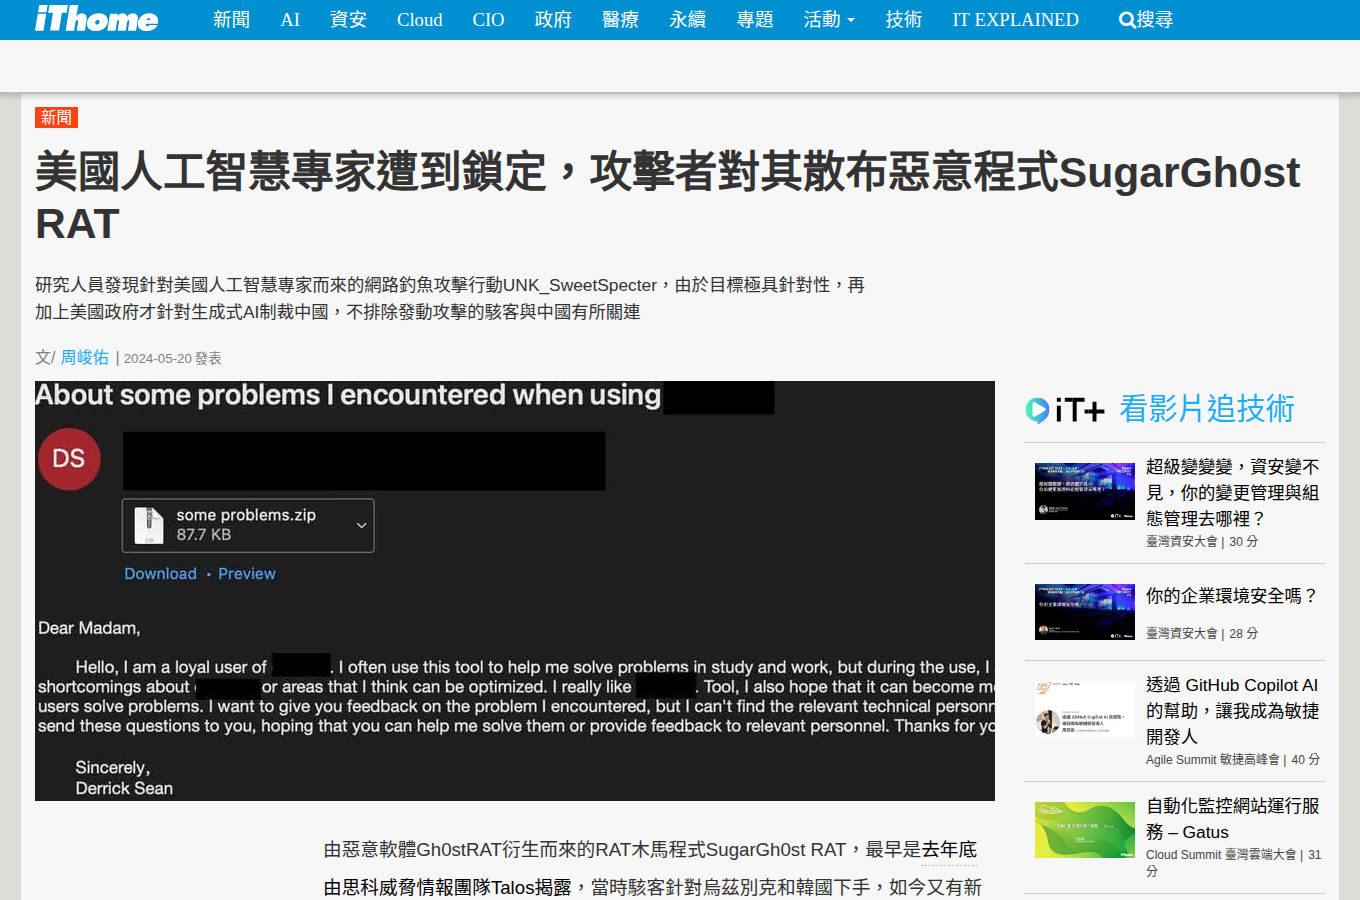Open video title 超級變變變，資安變不見
Image resolution: width=1360 pixels, height=900 pixels.
(1233, 492)
